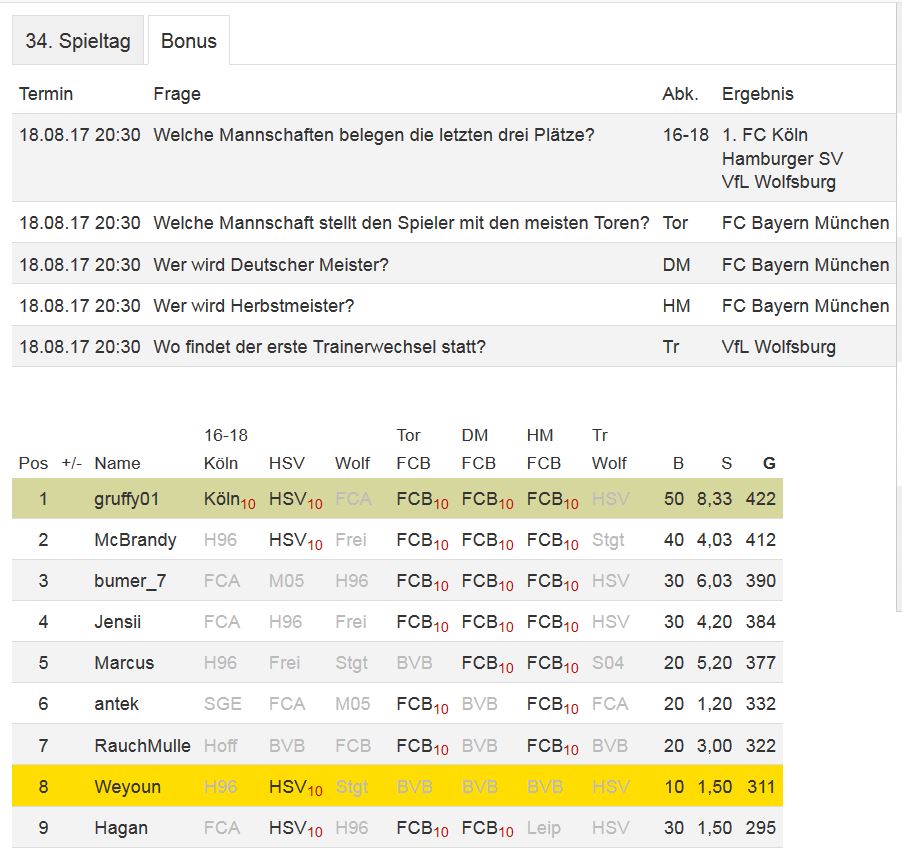
Task: Select the Herbstmeister question row
Action: click(254, 306)
